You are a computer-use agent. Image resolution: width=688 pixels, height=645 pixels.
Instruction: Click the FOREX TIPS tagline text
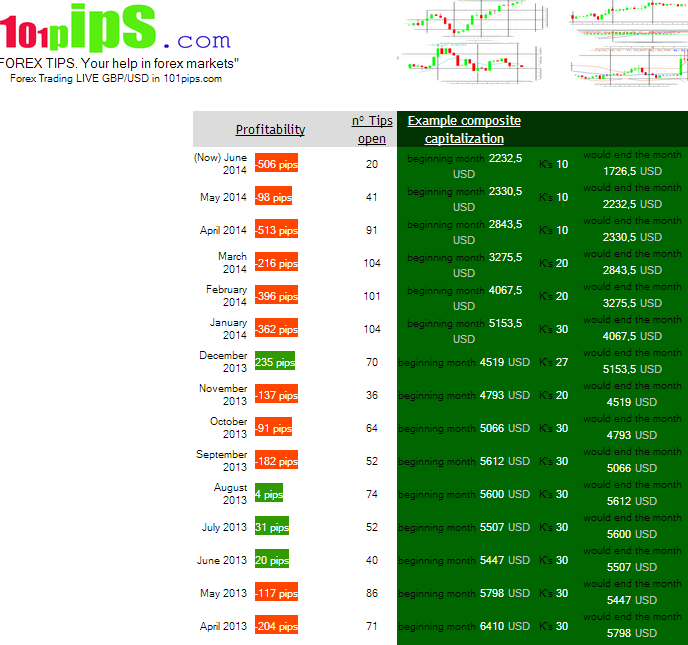pyautogui.click(x=120, y=63)
